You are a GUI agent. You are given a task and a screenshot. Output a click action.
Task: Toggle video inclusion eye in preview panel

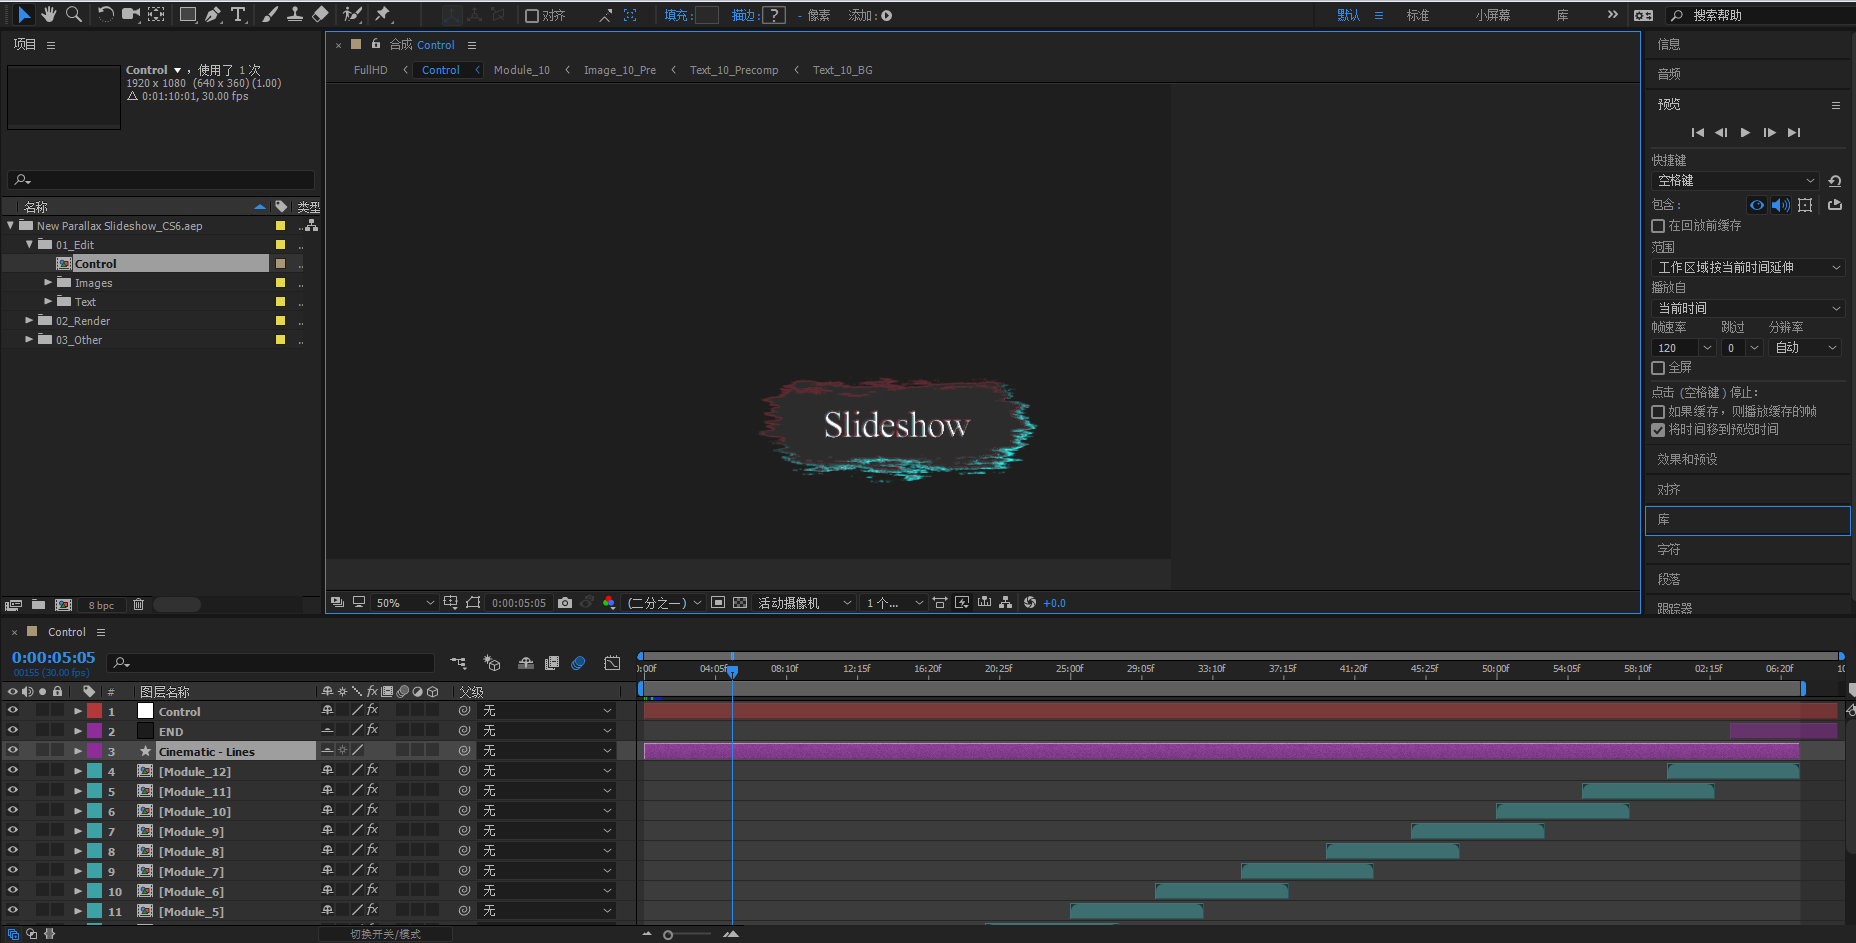click(1757, 205)
